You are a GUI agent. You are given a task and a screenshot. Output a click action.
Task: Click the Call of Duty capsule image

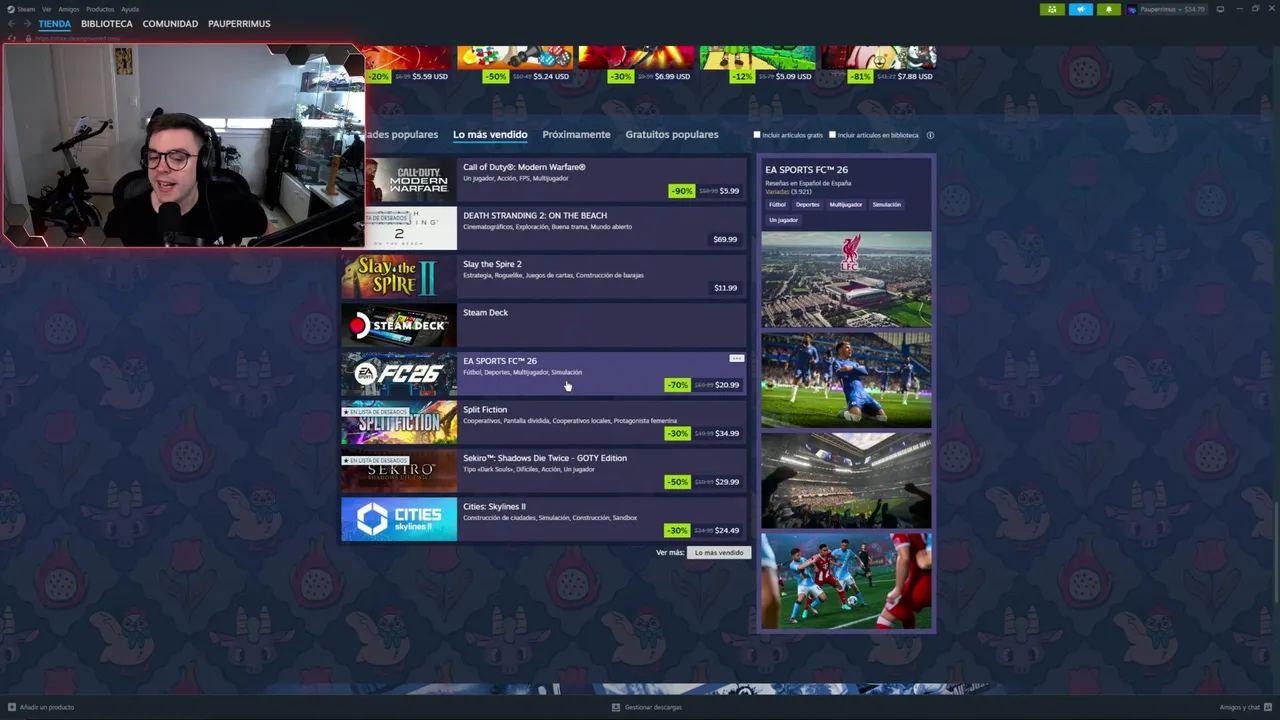coord(410,181)
